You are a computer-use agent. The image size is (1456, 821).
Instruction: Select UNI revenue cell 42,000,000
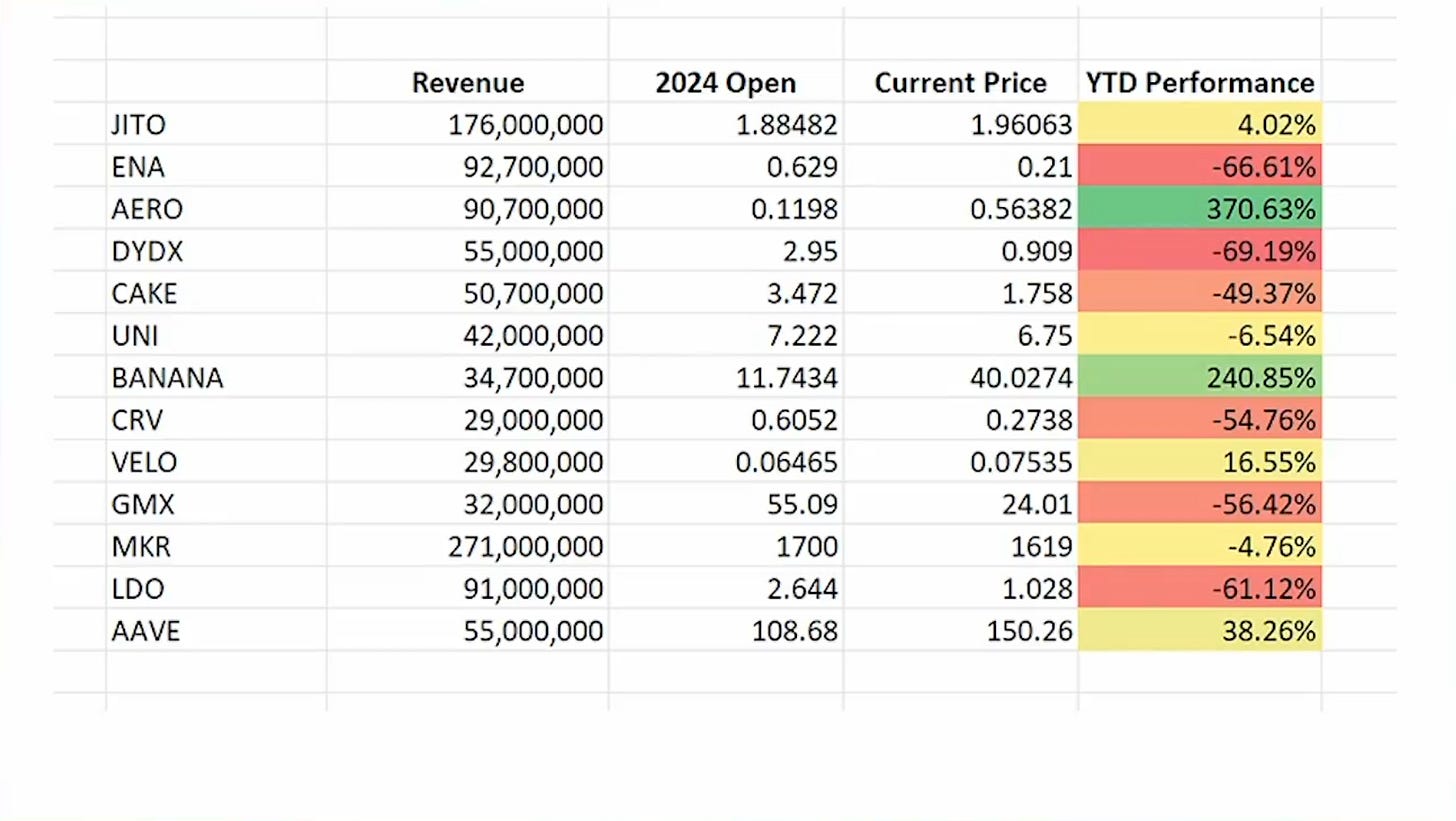467,335
